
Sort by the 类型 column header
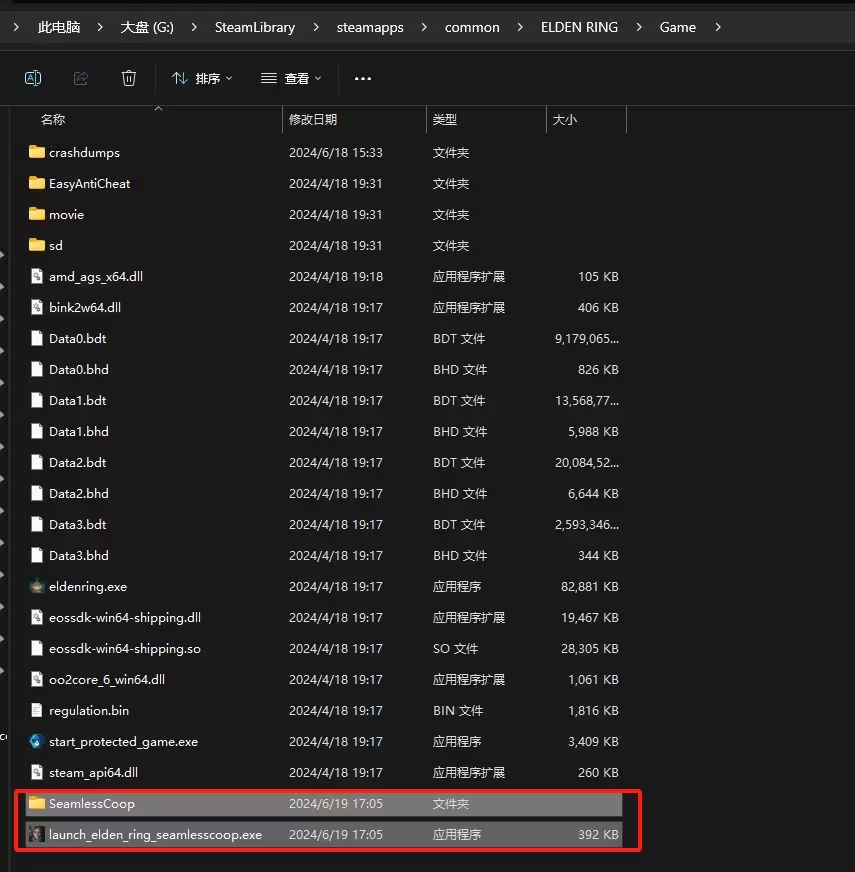click(x=444, y=120)
